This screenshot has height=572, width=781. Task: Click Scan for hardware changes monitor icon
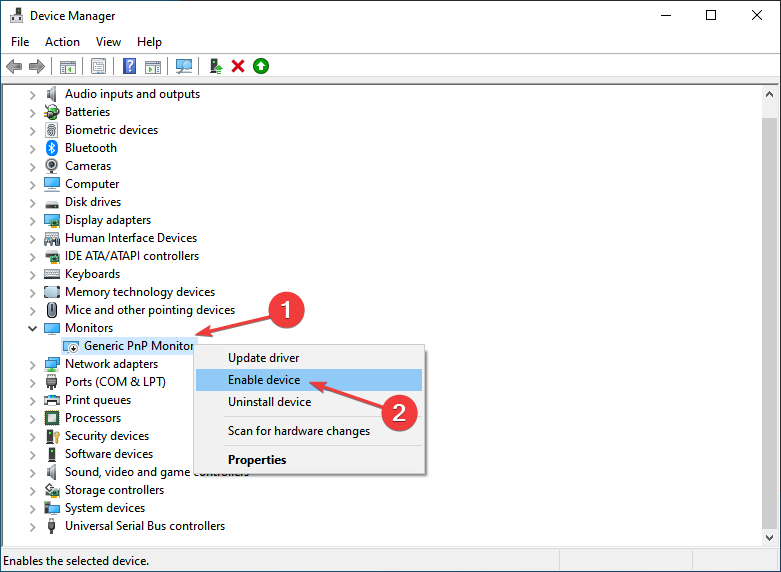(x=184, y=66)
